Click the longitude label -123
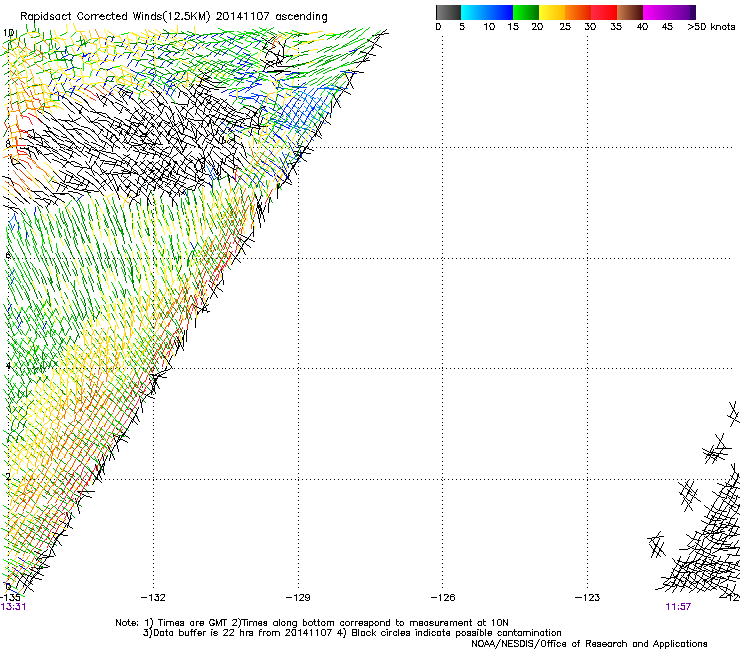This screenshot has width=740, height=650. coord(588,598)
